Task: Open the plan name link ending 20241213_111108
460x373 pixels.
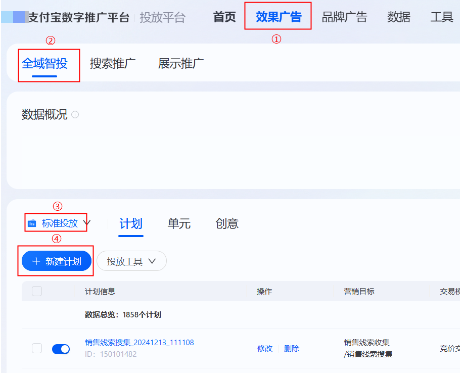Action: pyautogui.click(x=139, y=342)
